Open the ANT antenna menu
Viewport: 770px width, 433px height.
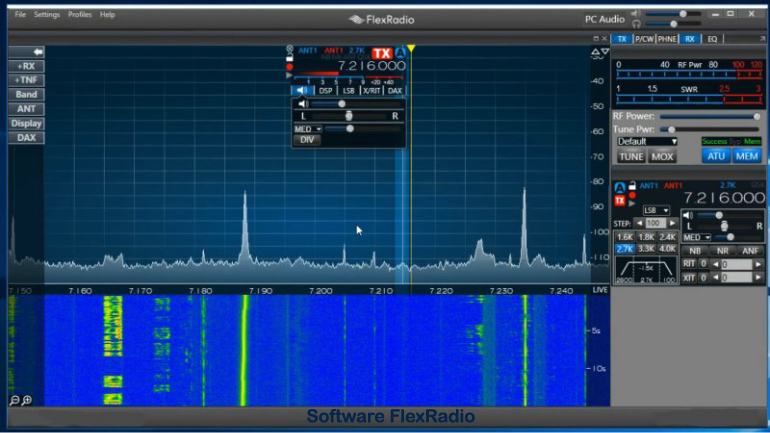click(x=26, y=109)
